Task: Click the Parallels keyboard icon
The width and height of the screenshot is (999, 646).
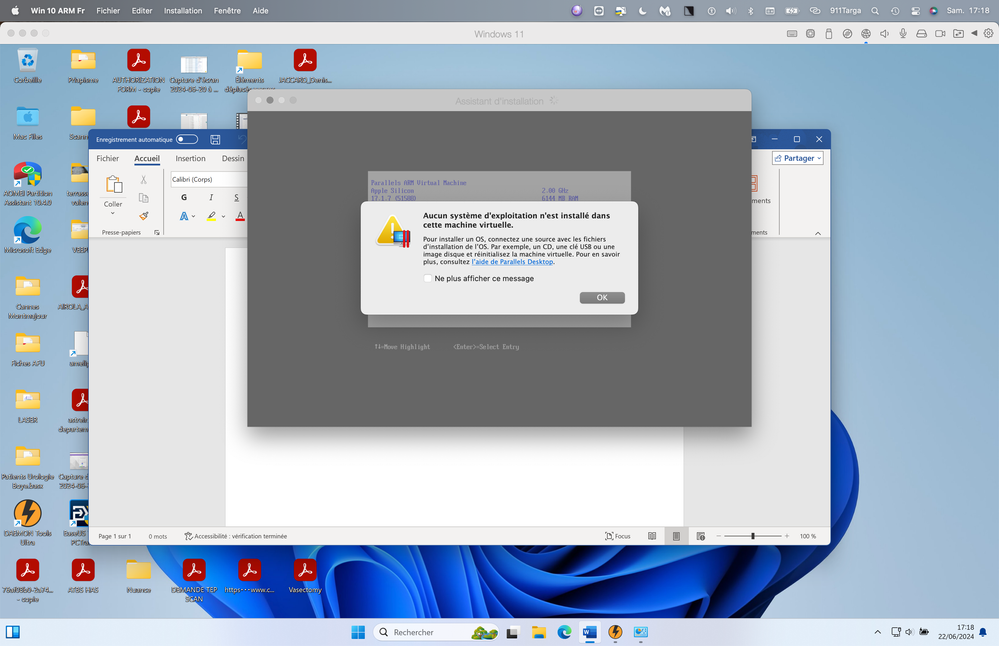Action: [792, 34]
